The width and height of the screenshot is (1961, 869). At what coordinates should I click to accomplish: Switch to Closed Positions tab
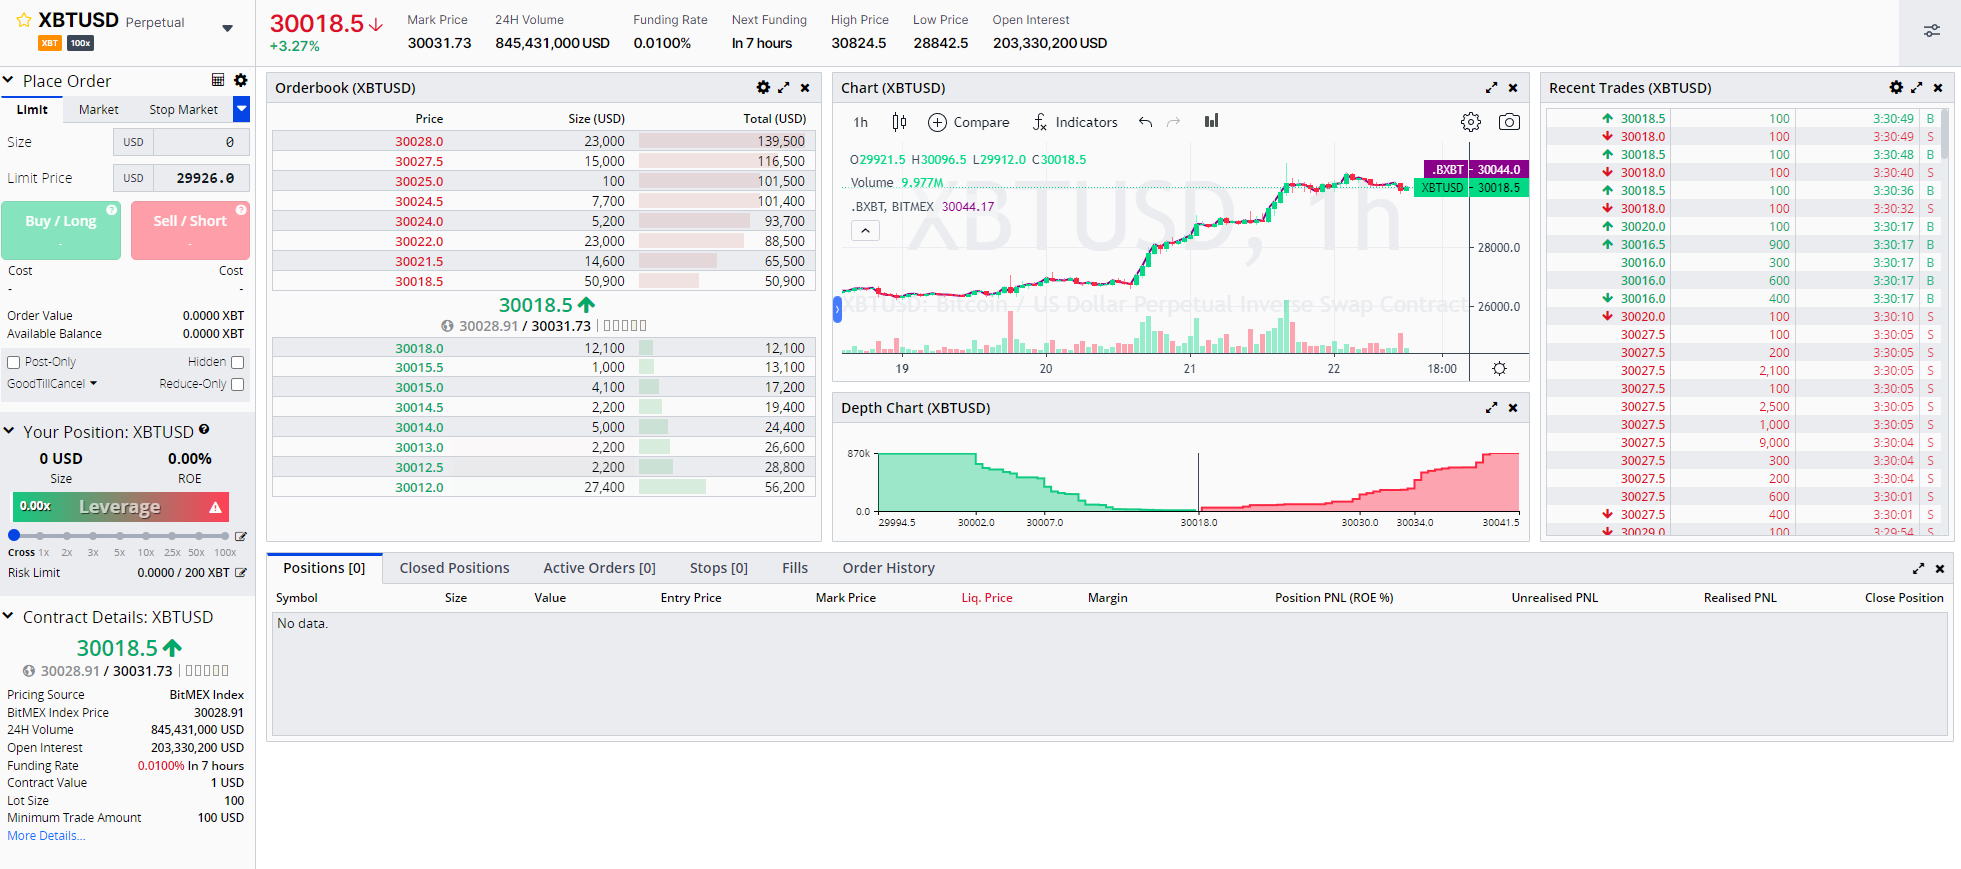454,568
